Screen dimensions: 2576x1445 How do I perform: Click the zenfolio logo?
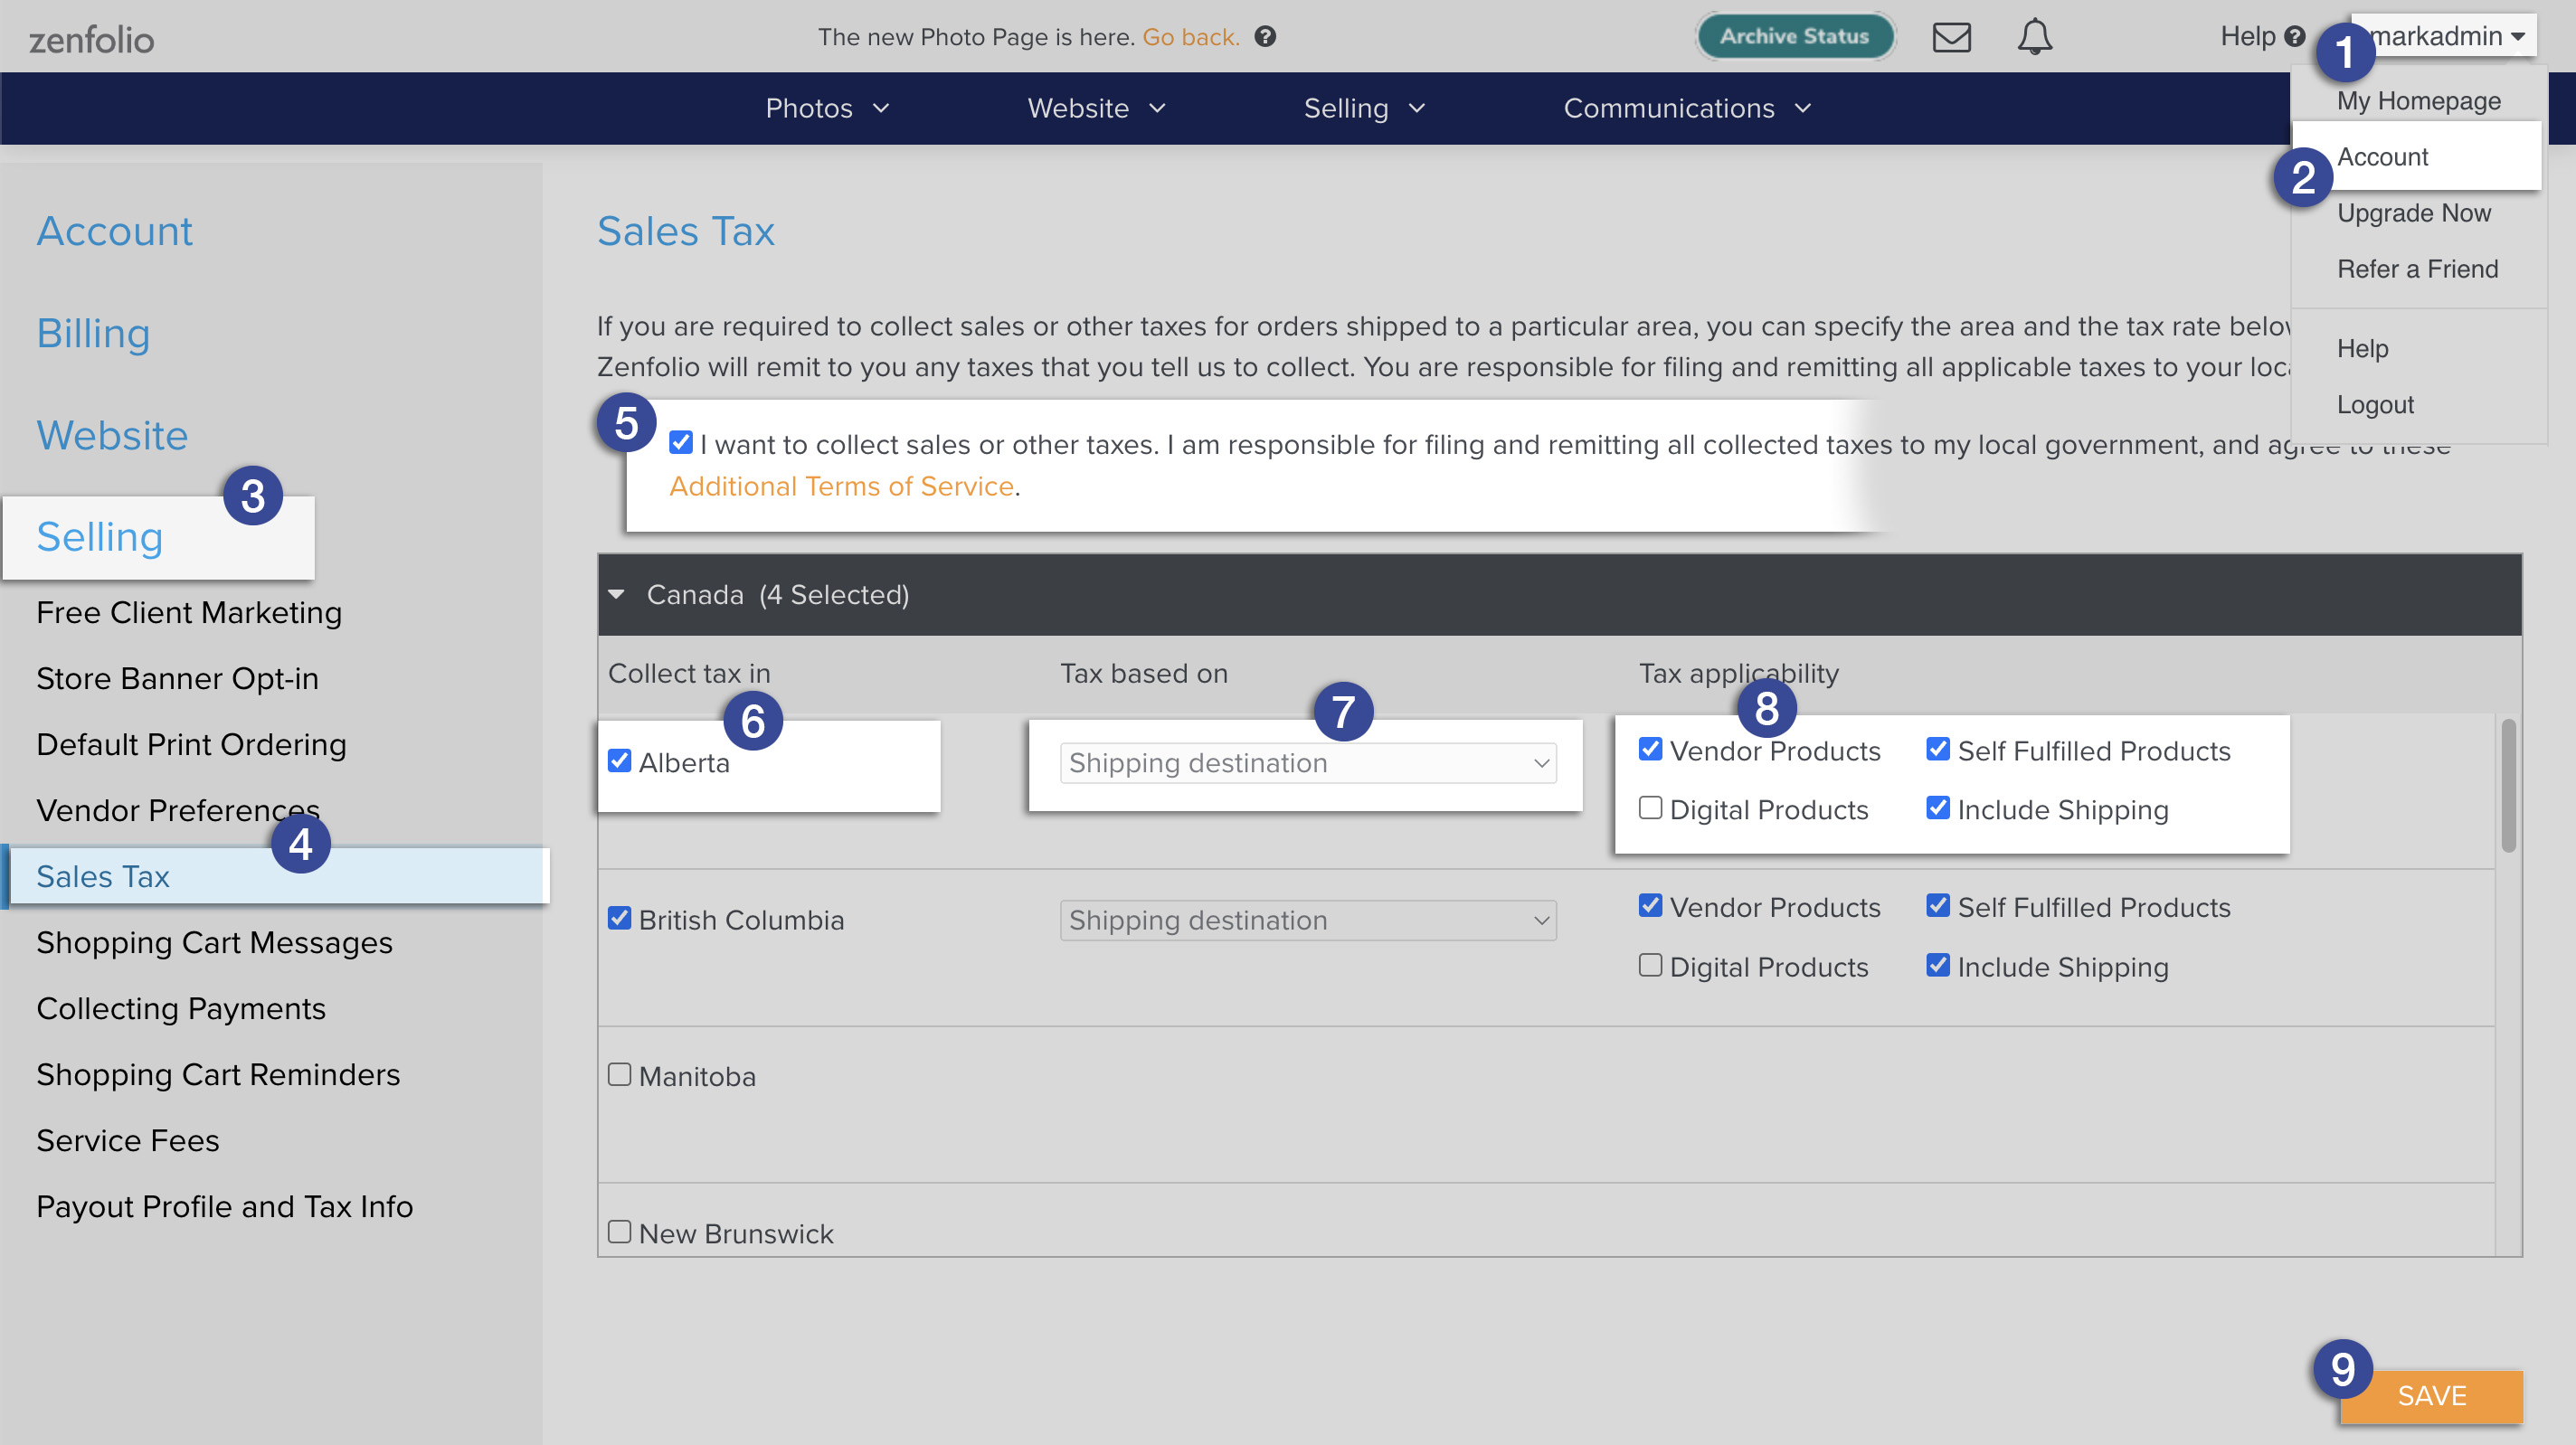[91, 40]
